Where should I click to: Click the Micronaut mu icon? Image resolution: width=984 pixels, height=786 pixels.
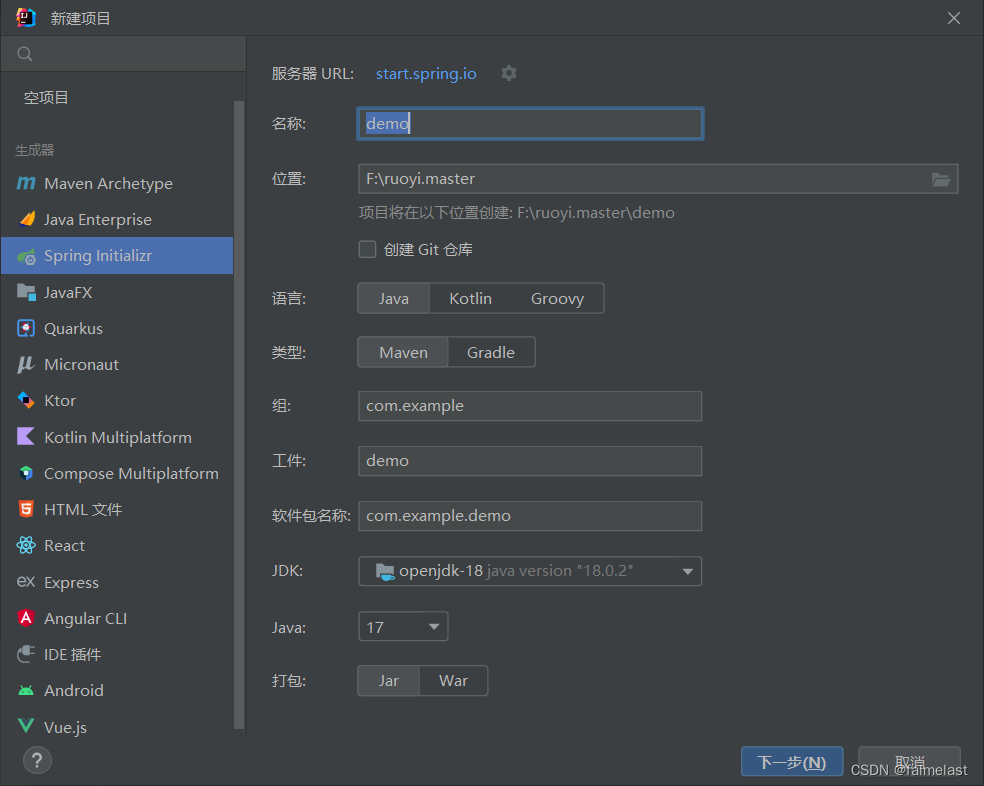pyautogui.click(x=26, y=365)
